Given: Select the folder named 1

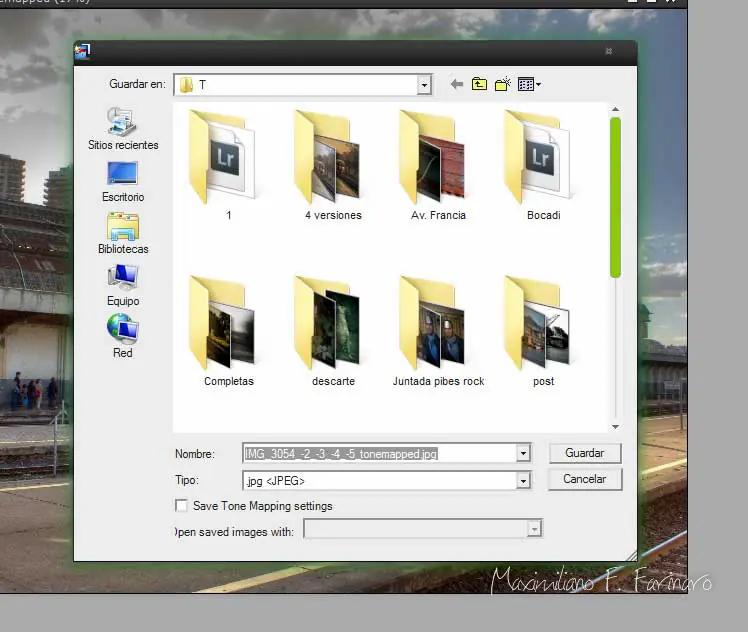Looking at the screenshot, I should pyautogui.click(x=223, y=165).
